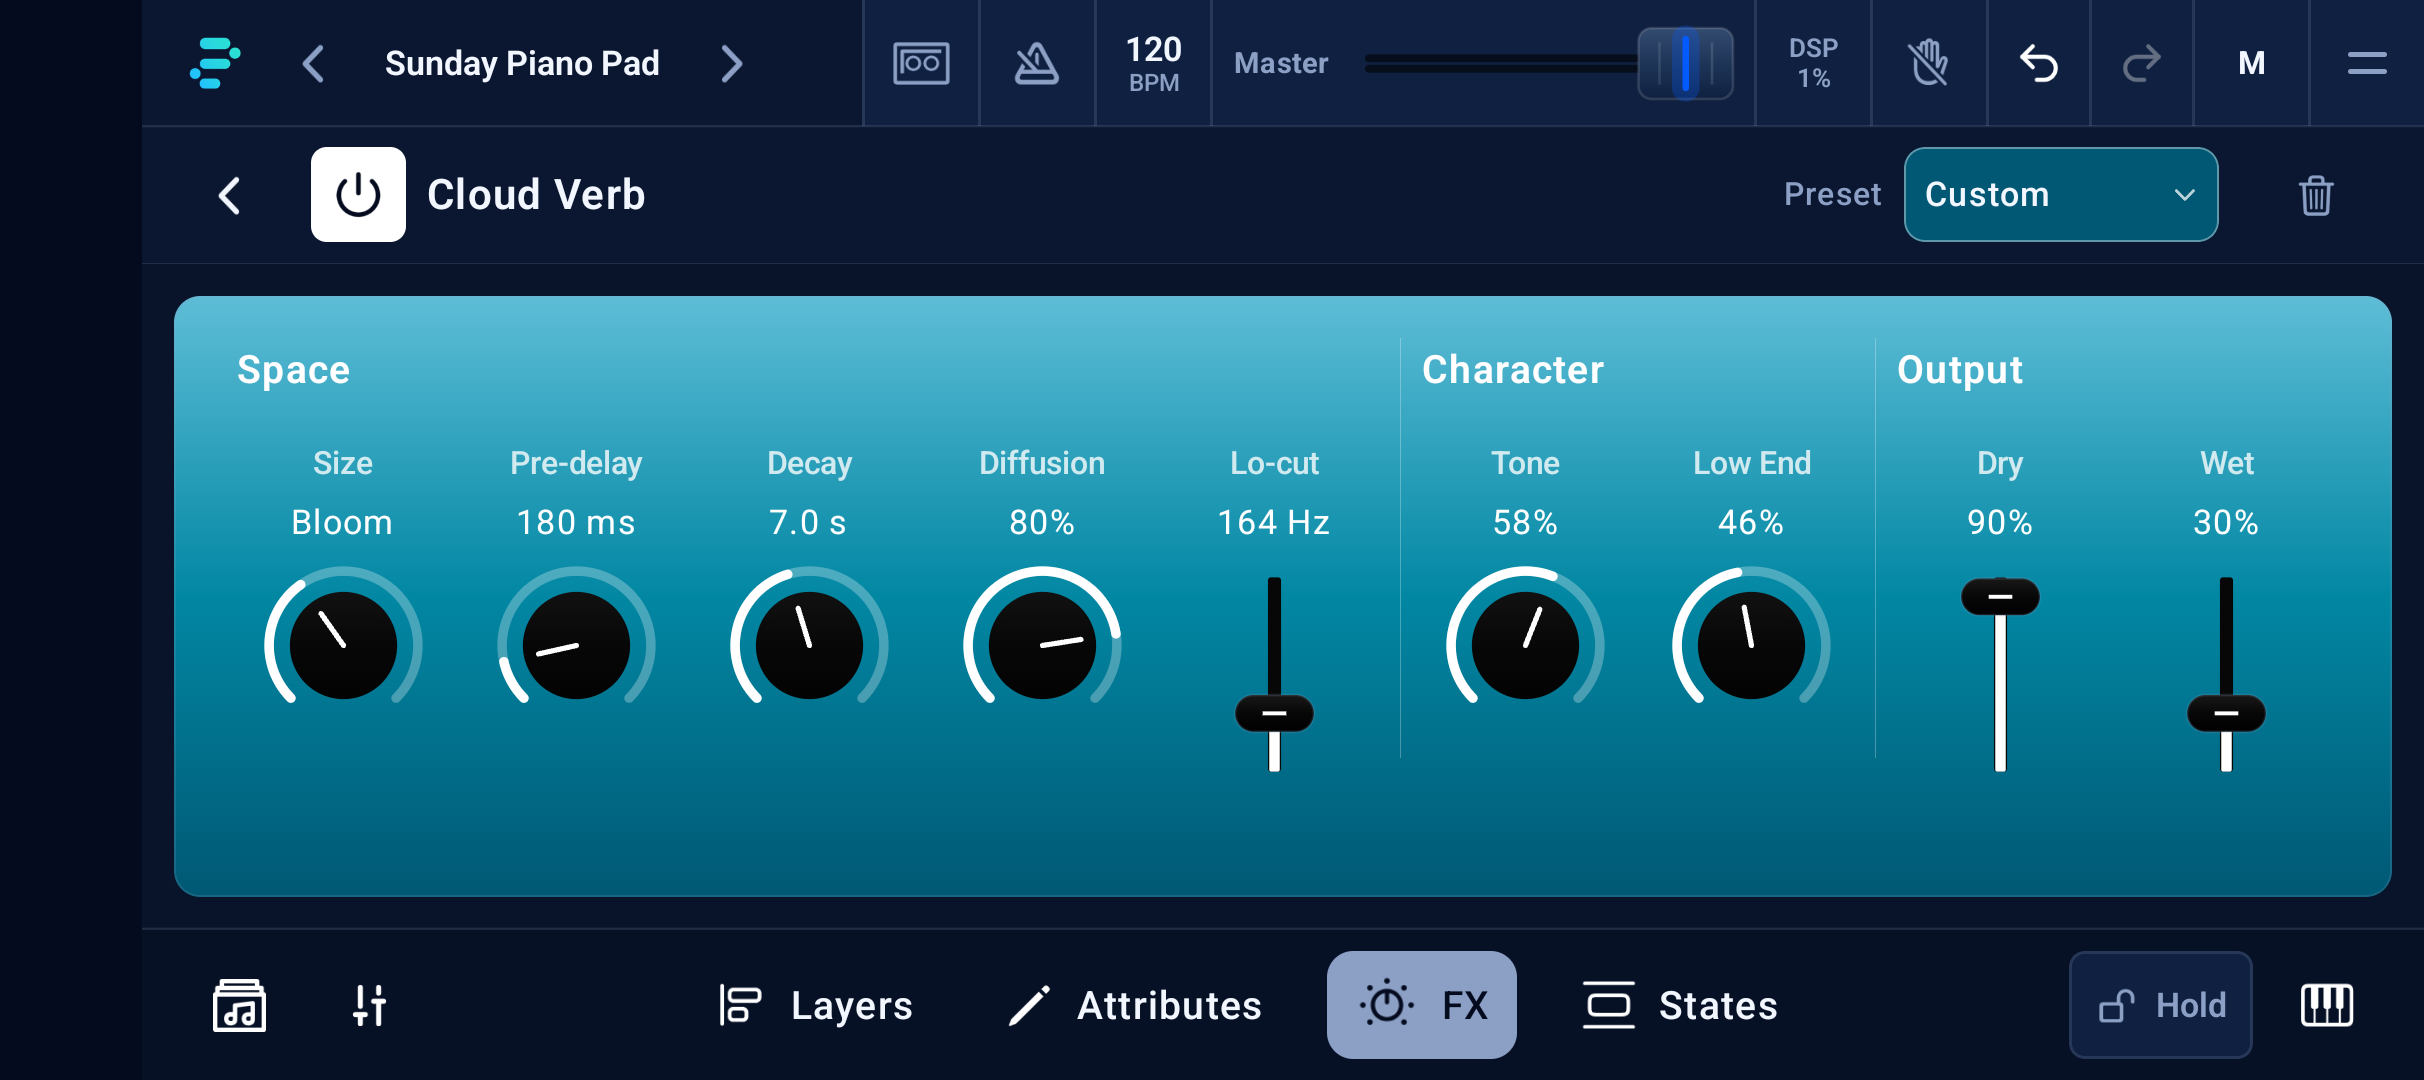
Task: Go to next sound preset
Action: pyautogui.click(x=732, y=64)
